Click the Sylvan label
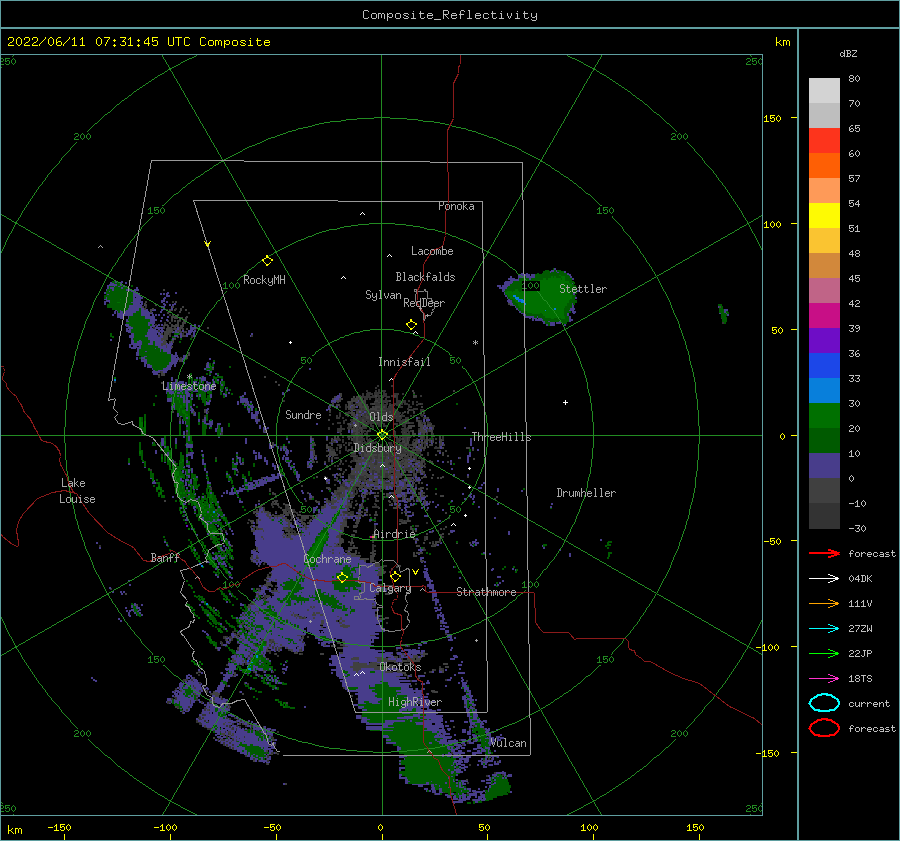This screenshot has height=841, width=900. coord(383,295)
